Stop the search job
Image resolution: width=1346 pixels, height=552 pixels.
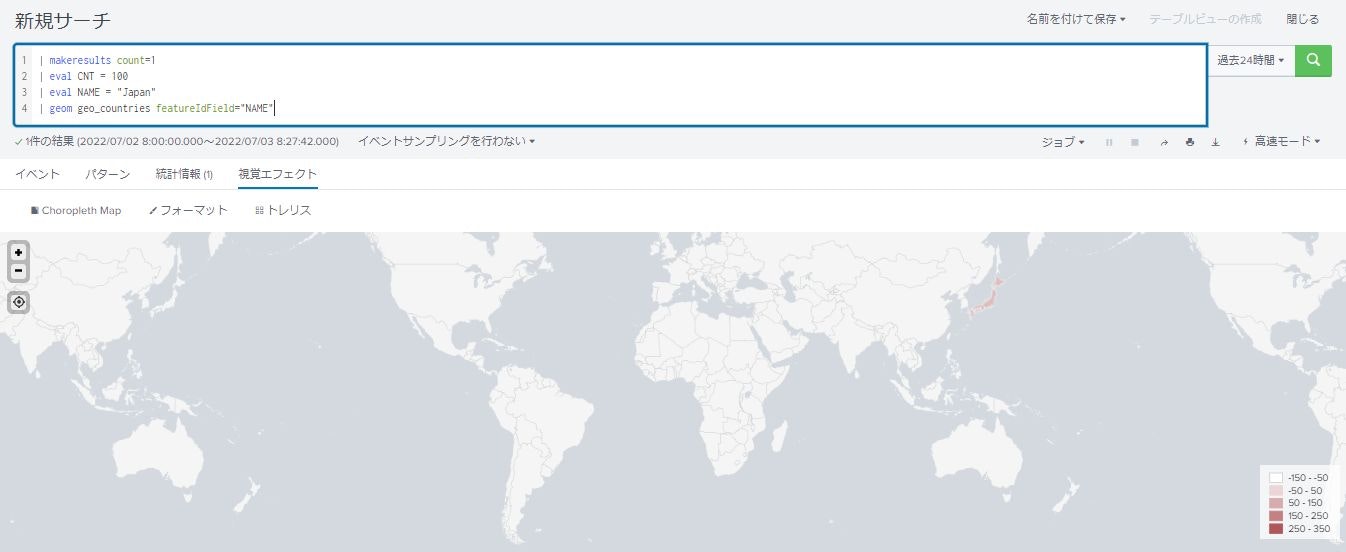[x=1135, y=142]
